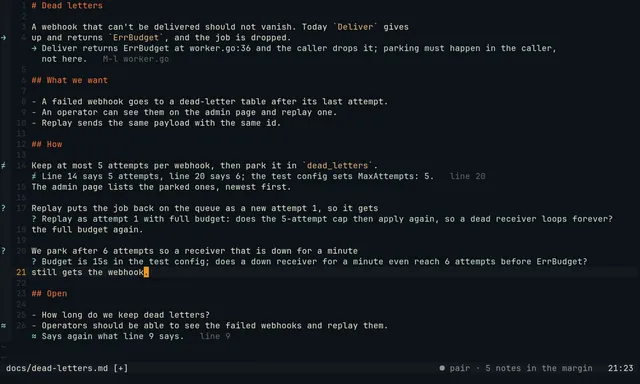Follow the 'line 9' reference hint
Screen dimensions: 640x384
point(215,336)
